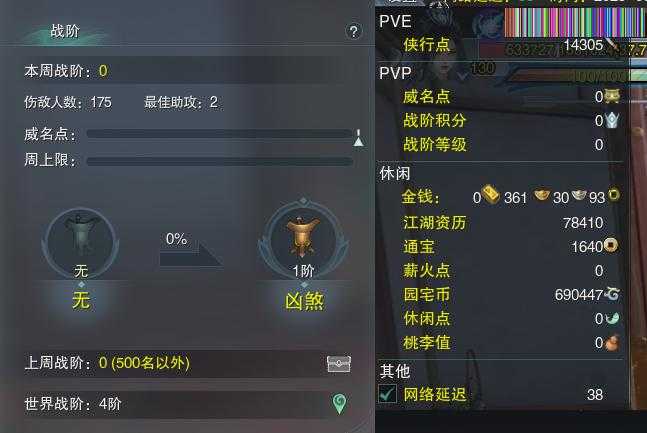Click the 桃李值 gourd icon

pos(612,343)
